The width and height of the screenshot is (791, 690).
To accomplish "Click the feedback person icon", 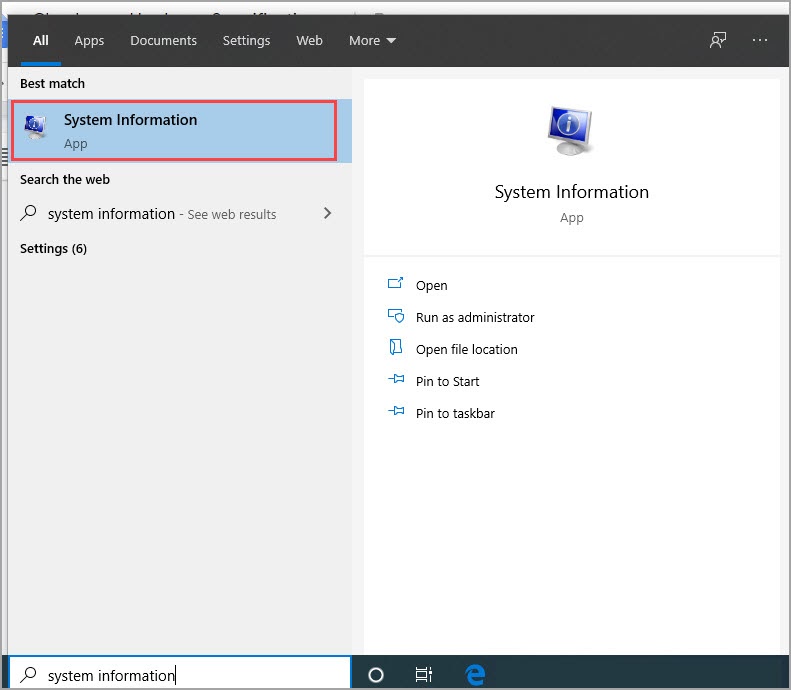I will point(718,40).
